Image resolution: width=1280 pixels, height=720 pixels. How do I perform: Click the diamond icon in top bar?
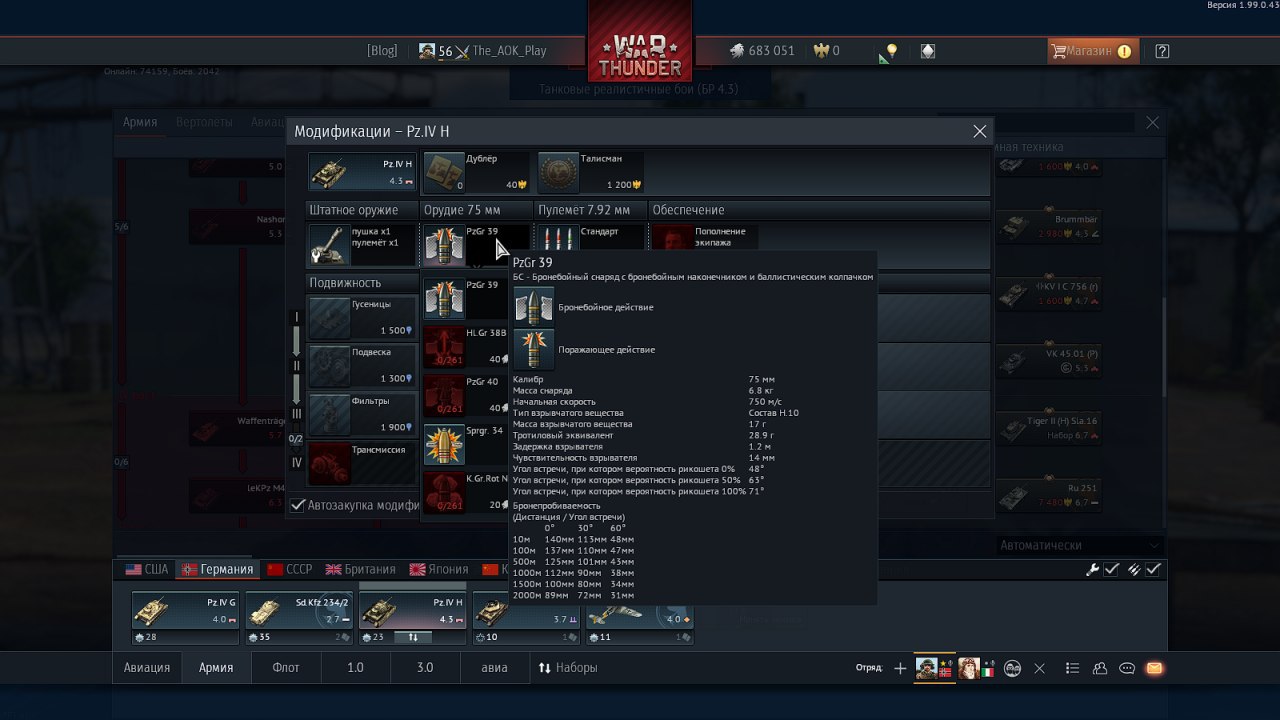[x=928, y=51]
